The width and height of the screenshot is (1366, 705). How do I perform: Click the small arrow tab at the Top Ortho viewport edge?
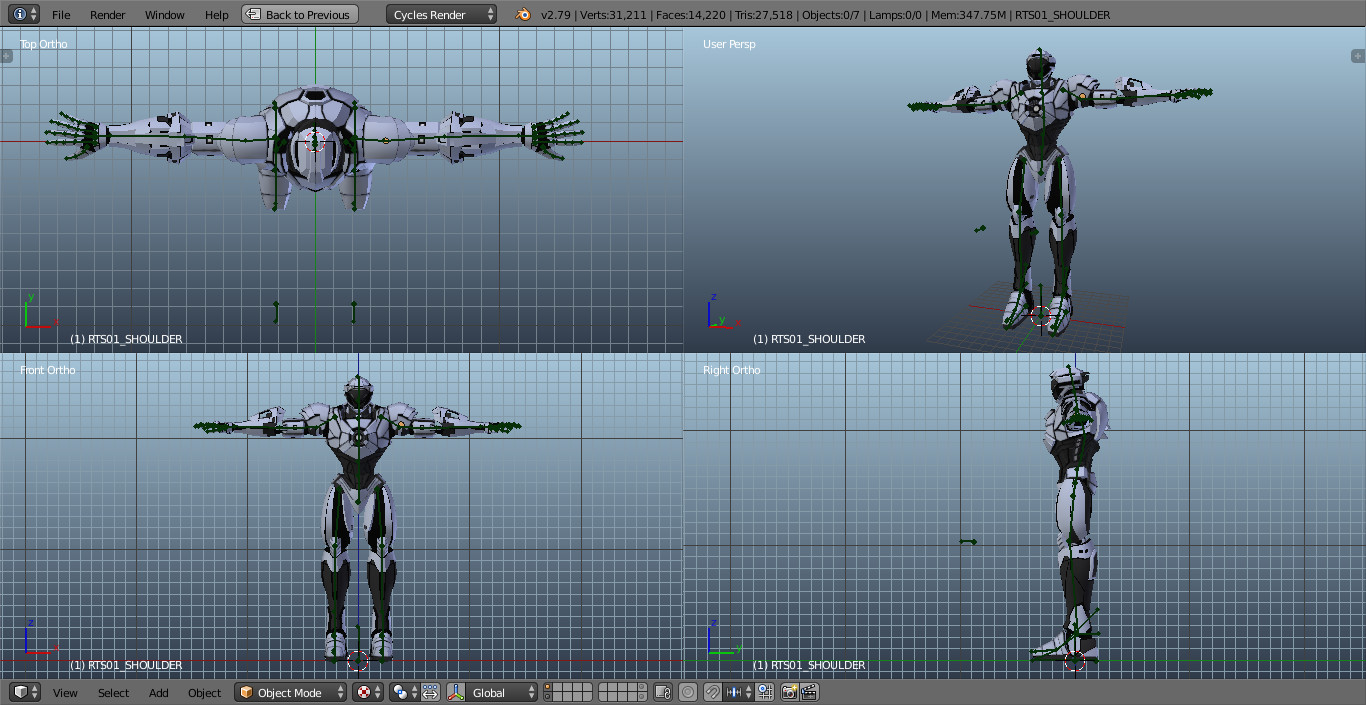point(6,55)
